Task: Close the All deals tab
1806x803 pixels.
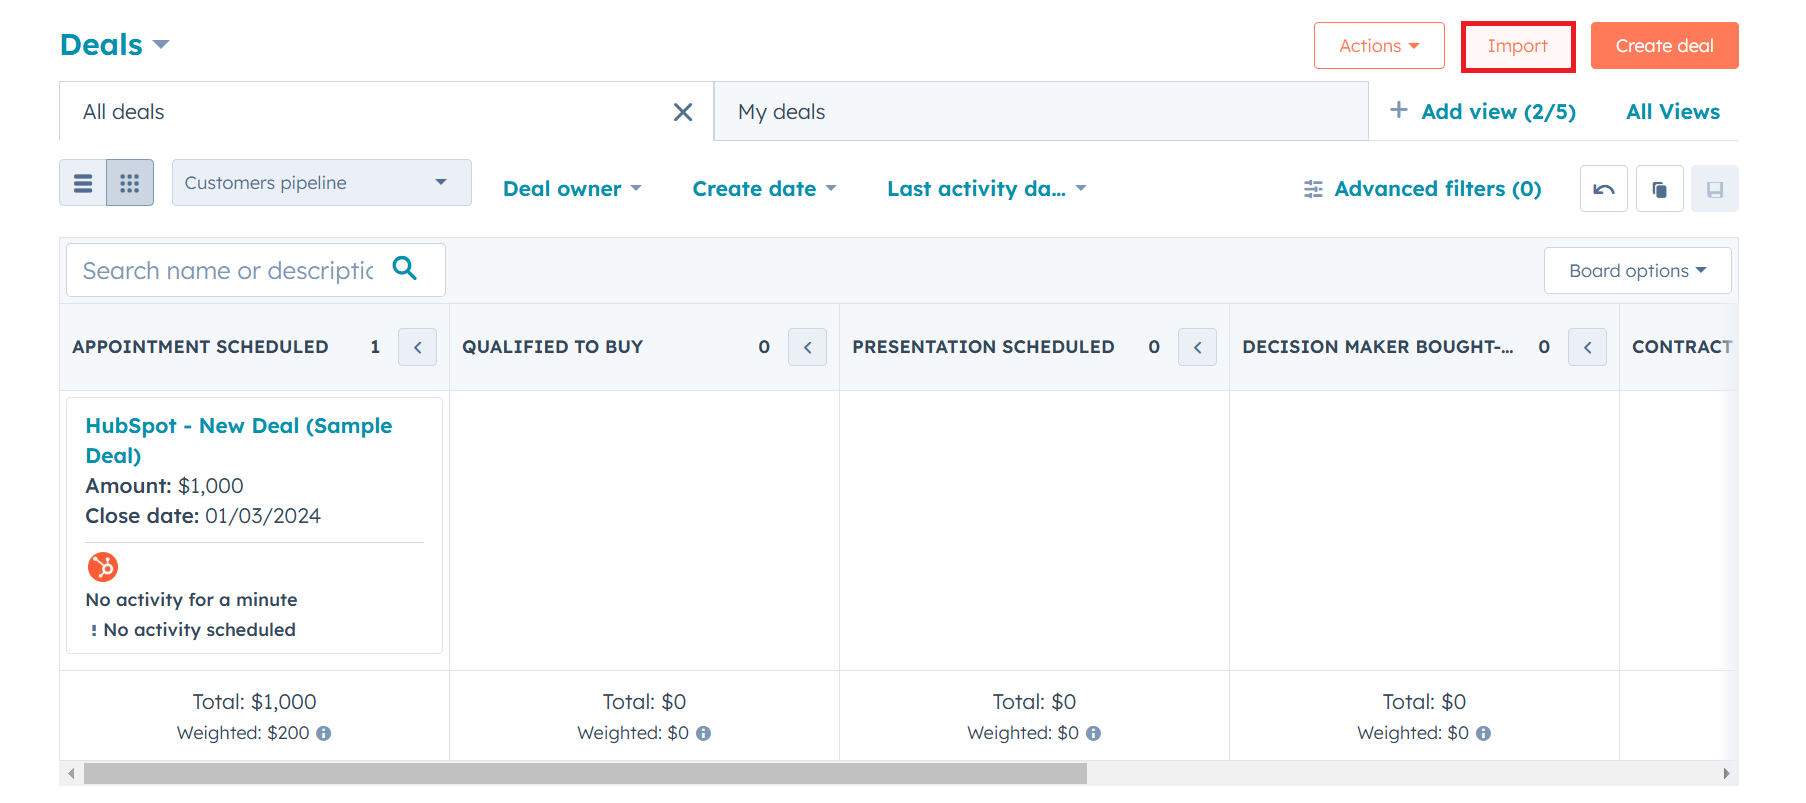Action: [x=683, y=112]
